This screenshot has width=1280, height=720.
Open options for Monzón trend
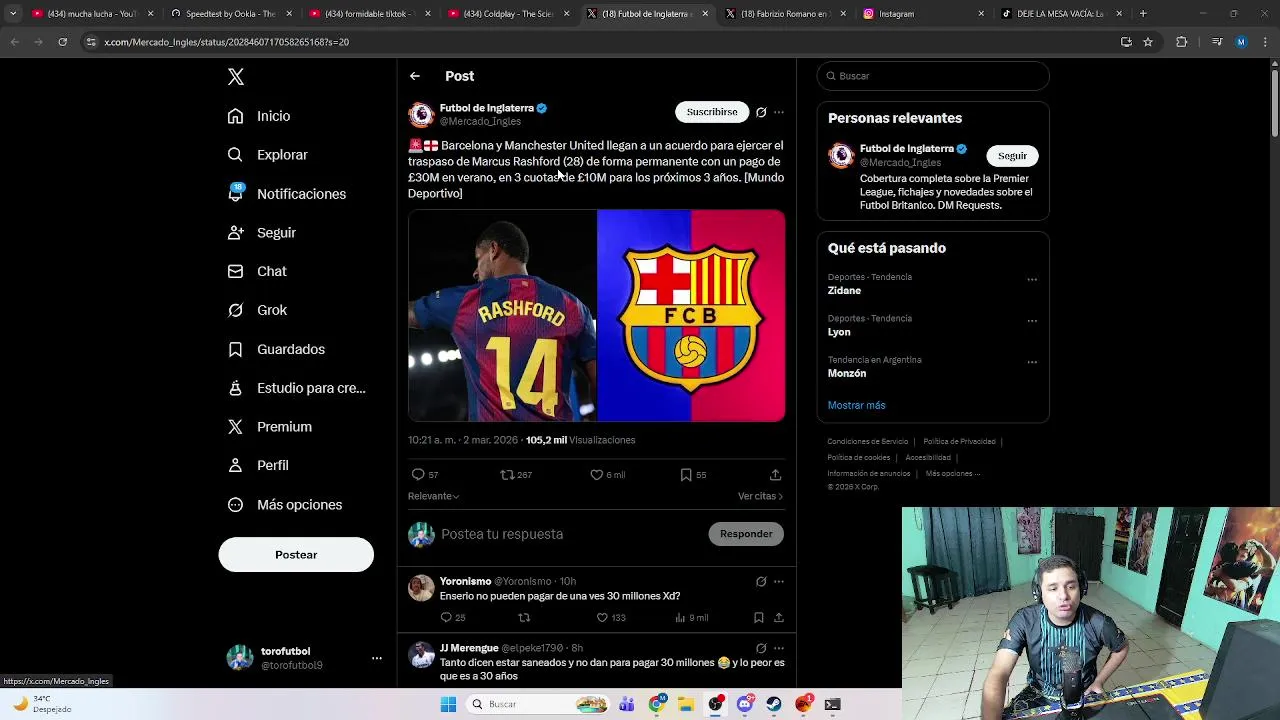[x=1032, y=362]
